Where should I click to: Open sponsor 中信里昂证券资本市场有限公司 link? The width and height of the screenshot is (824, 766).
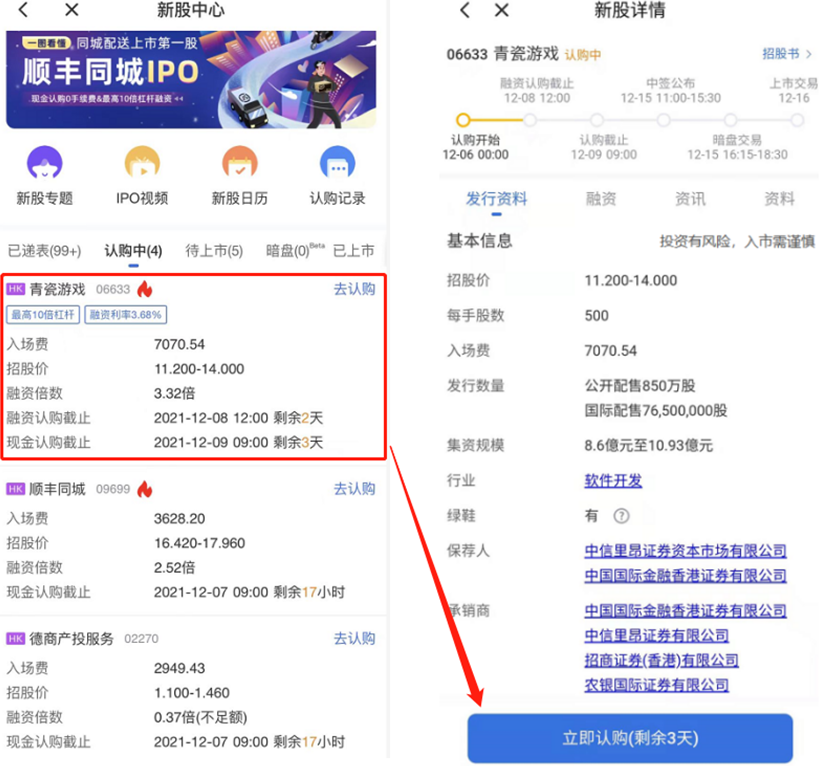(685, 551)
